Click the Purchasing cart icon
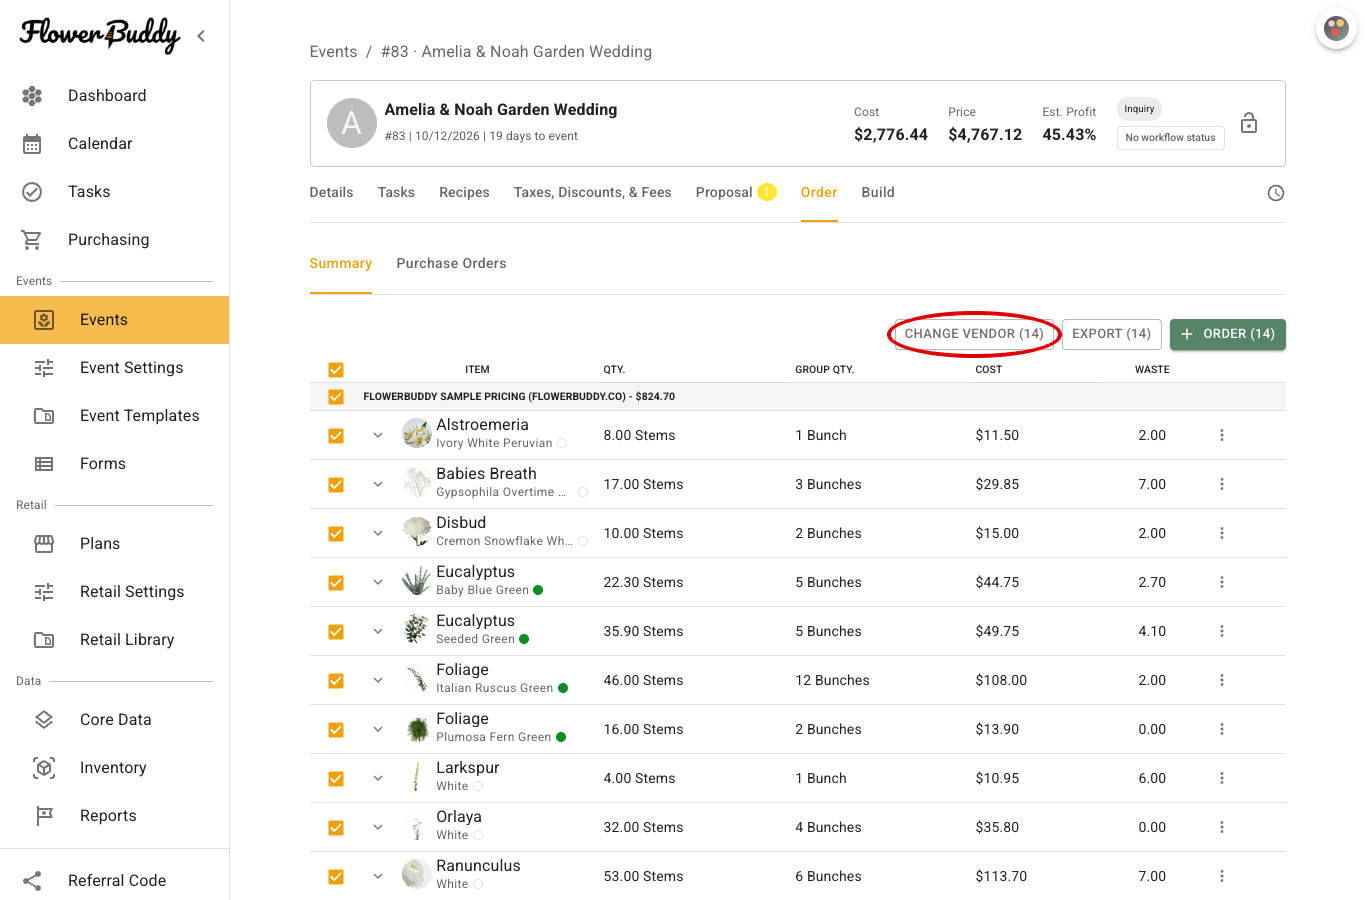The image size is (1365, 900). pos(32,240)
